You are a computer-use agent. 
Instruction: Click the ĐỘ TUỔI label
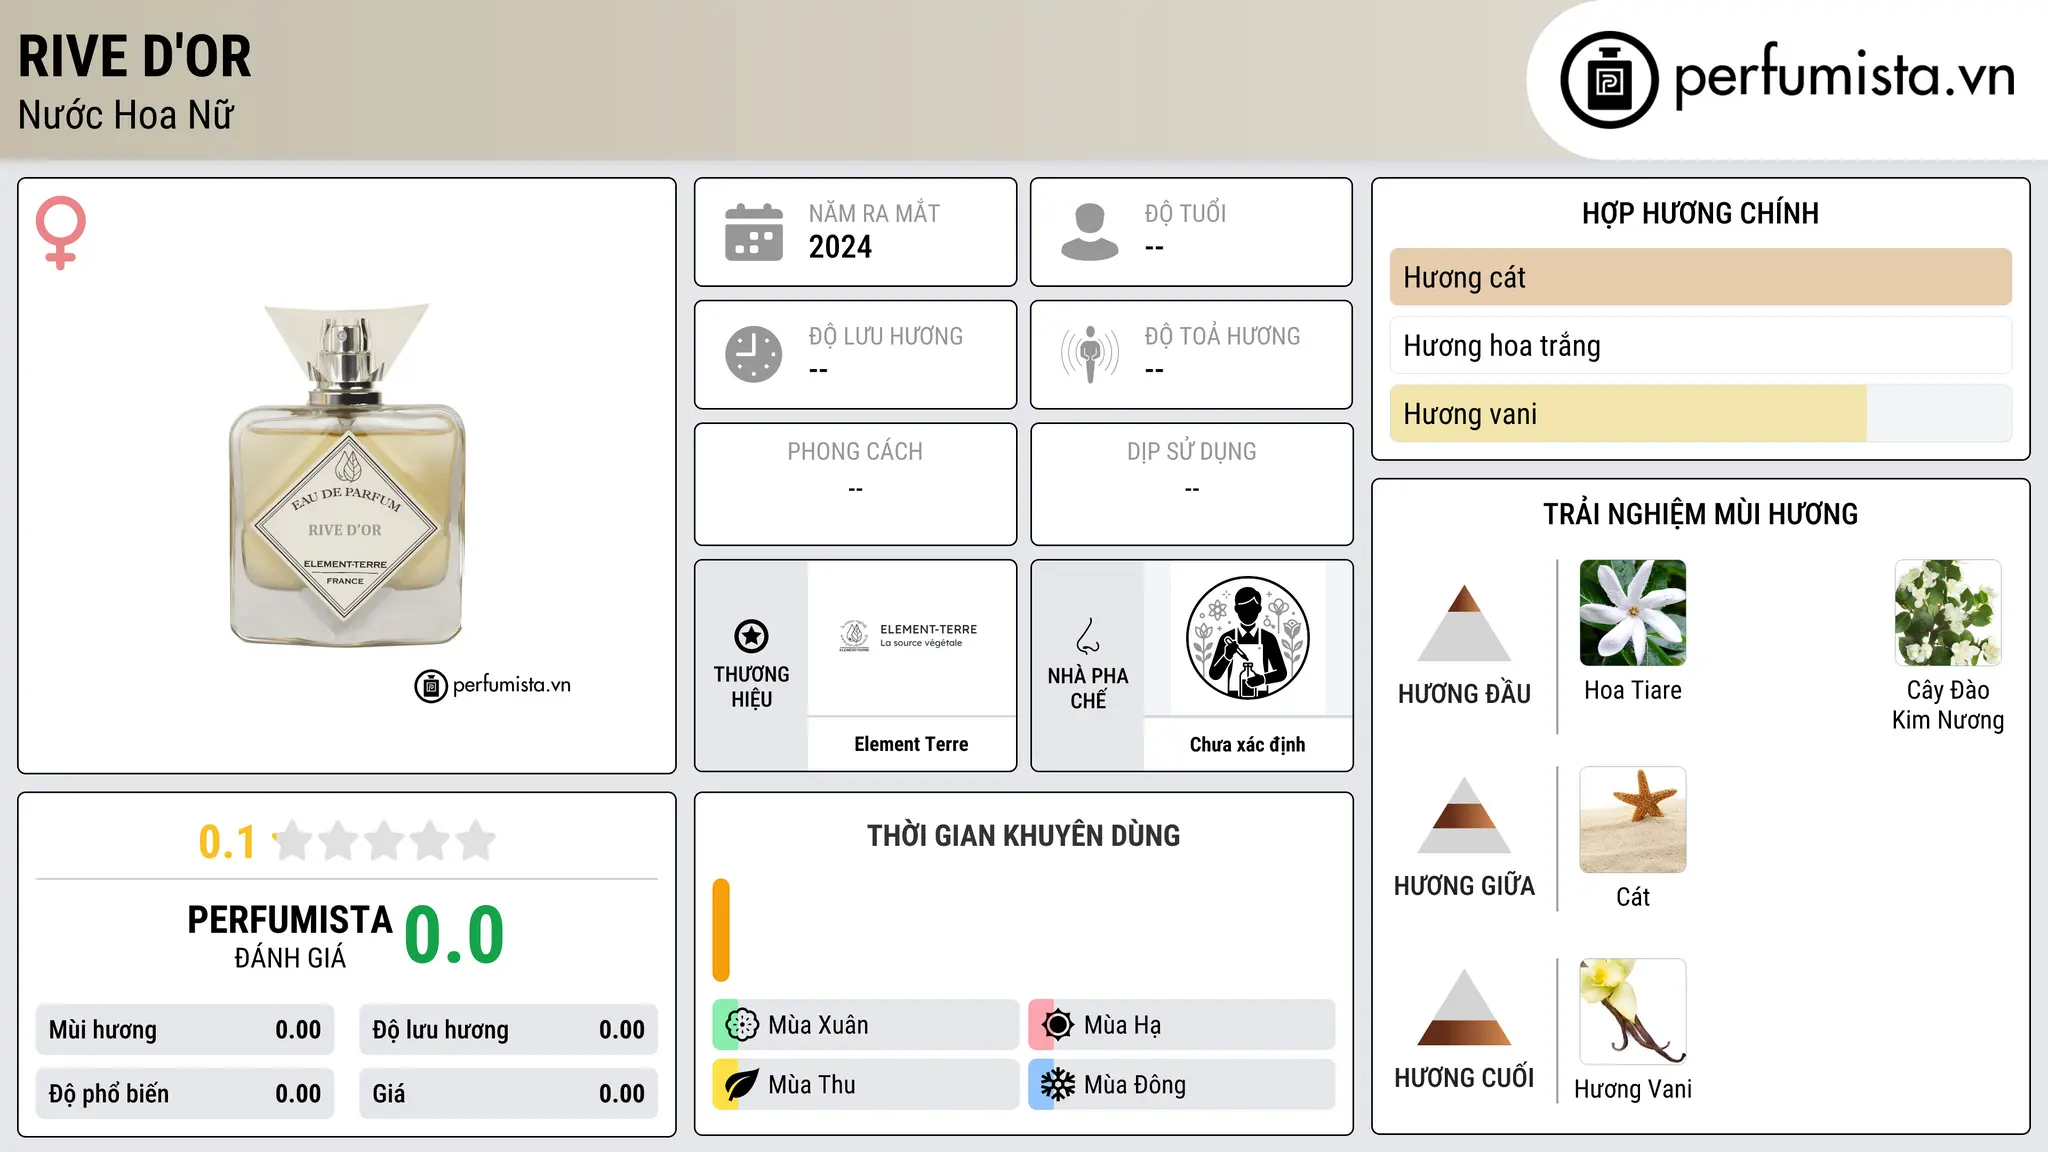tap(1185, 213)
